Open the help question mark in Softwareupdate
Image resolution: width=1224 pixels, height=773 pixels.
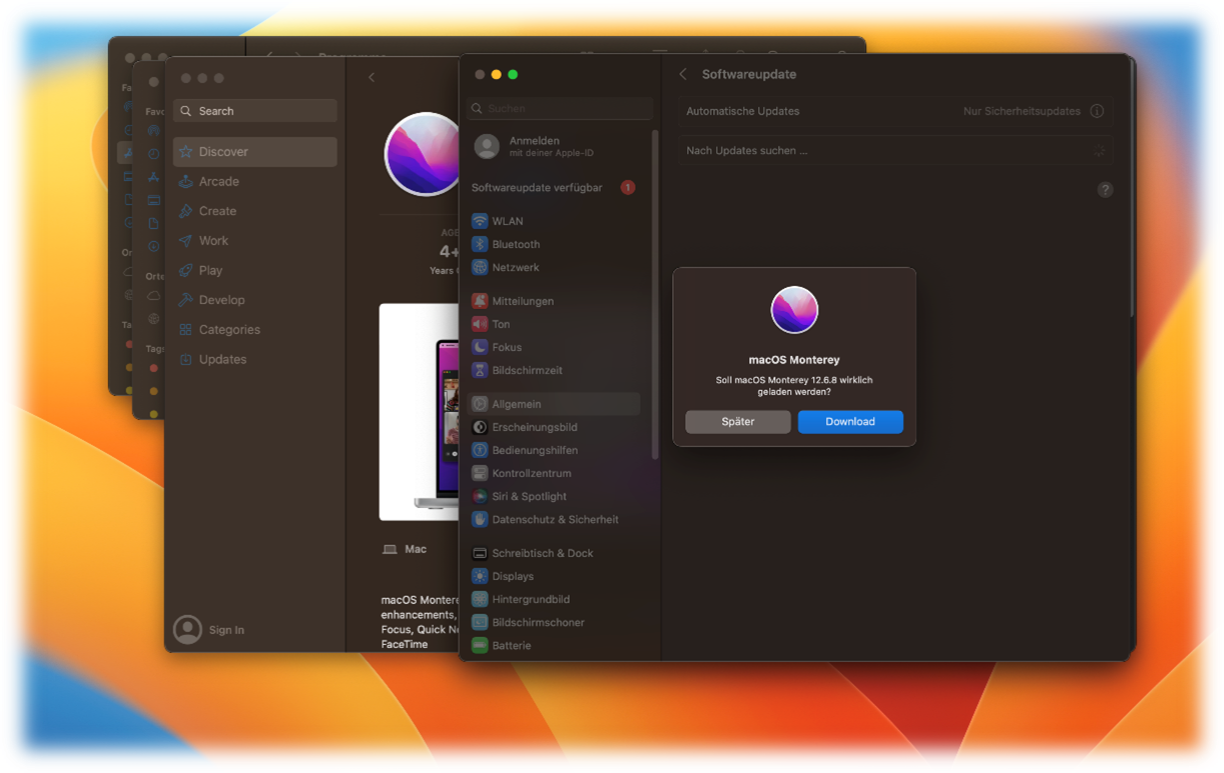[1105, 190]
